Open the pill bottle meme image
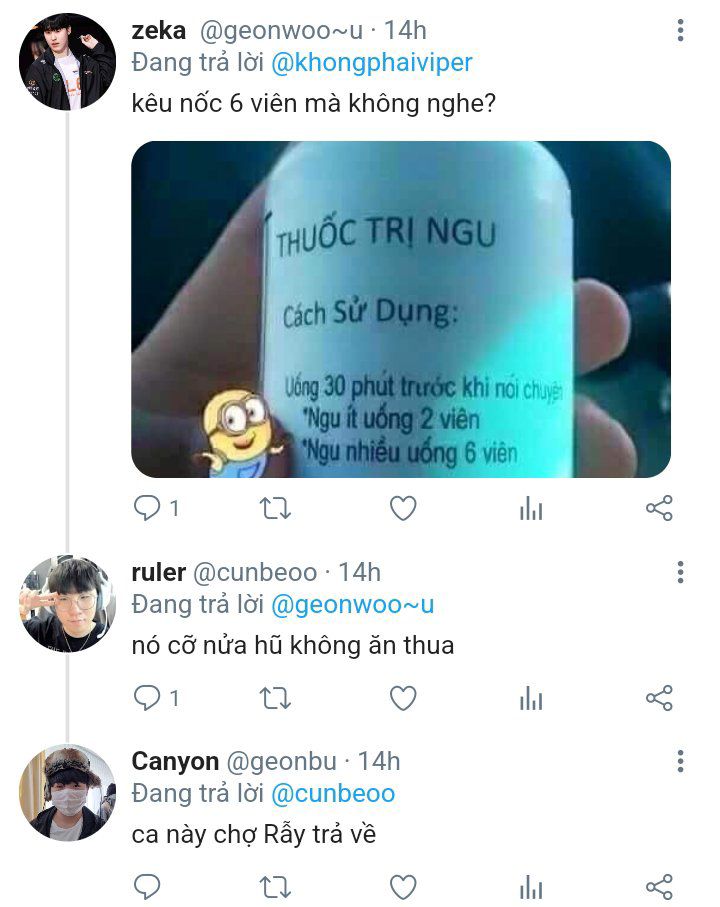 click(400, 309)
